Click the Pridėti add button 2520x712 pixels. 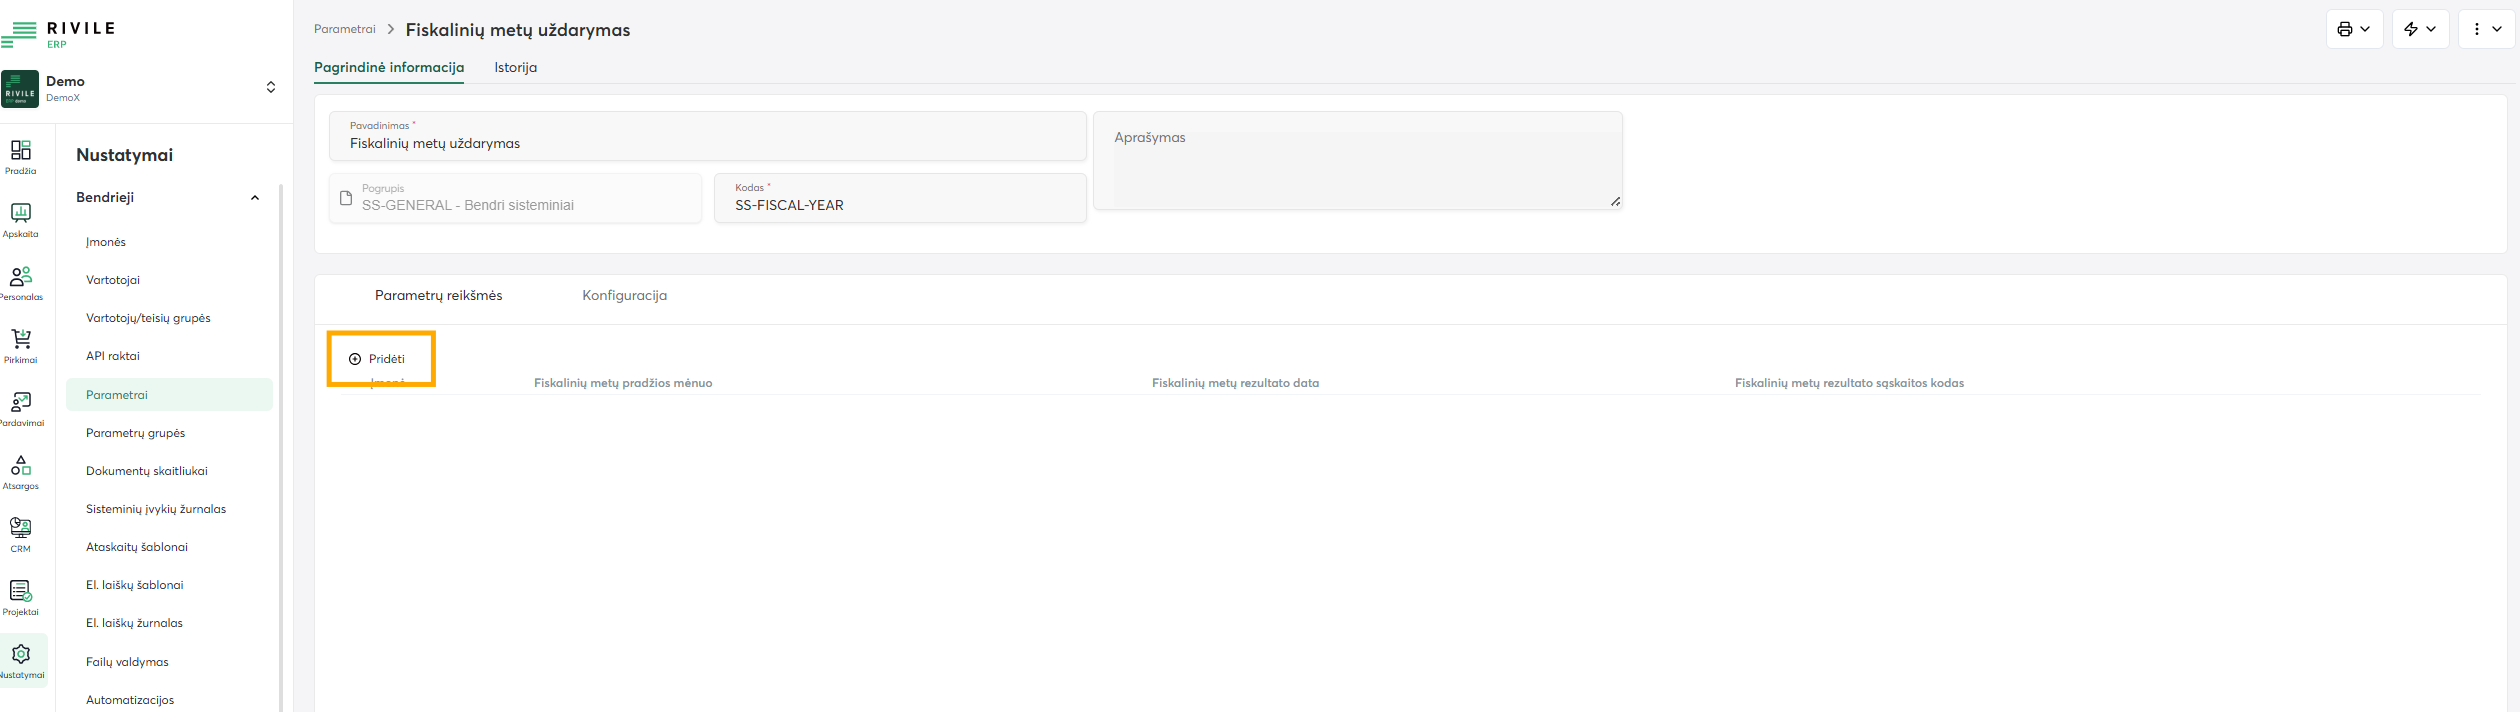click(378, 359)
